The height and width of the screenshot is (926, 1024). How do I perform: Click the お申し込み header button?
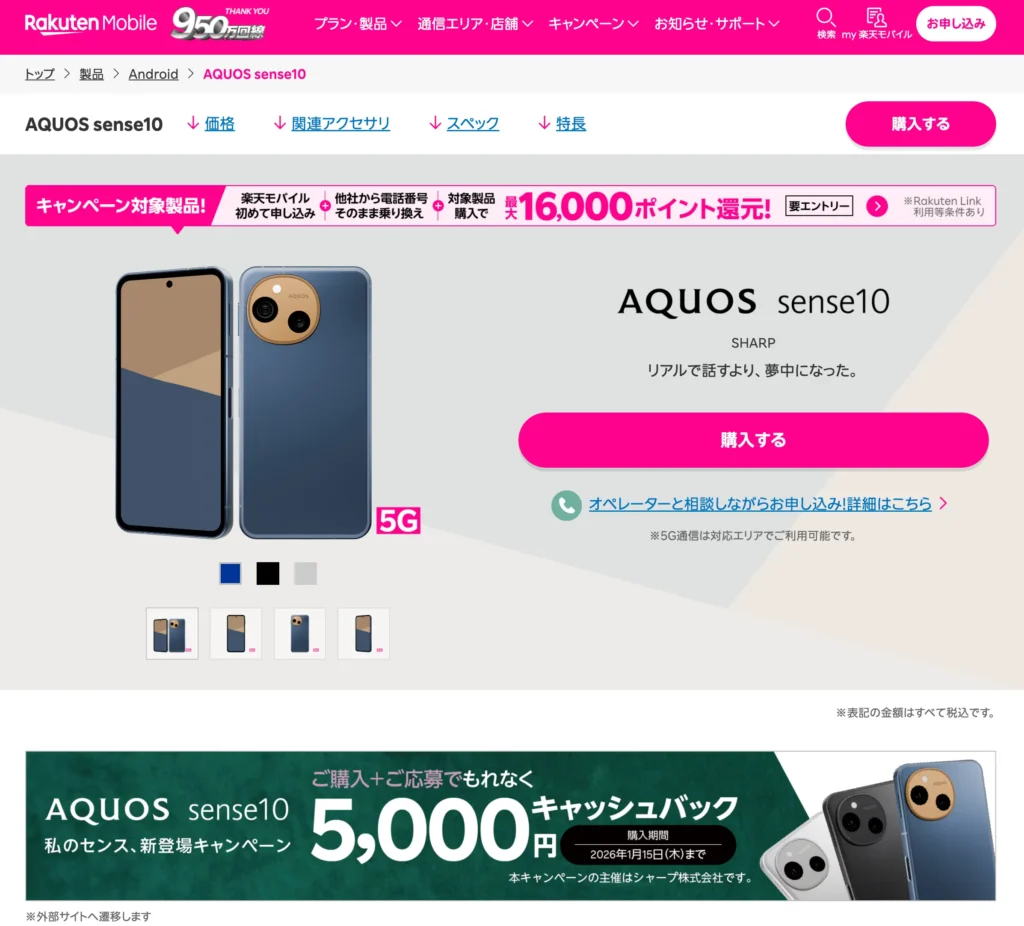[955, 24]
